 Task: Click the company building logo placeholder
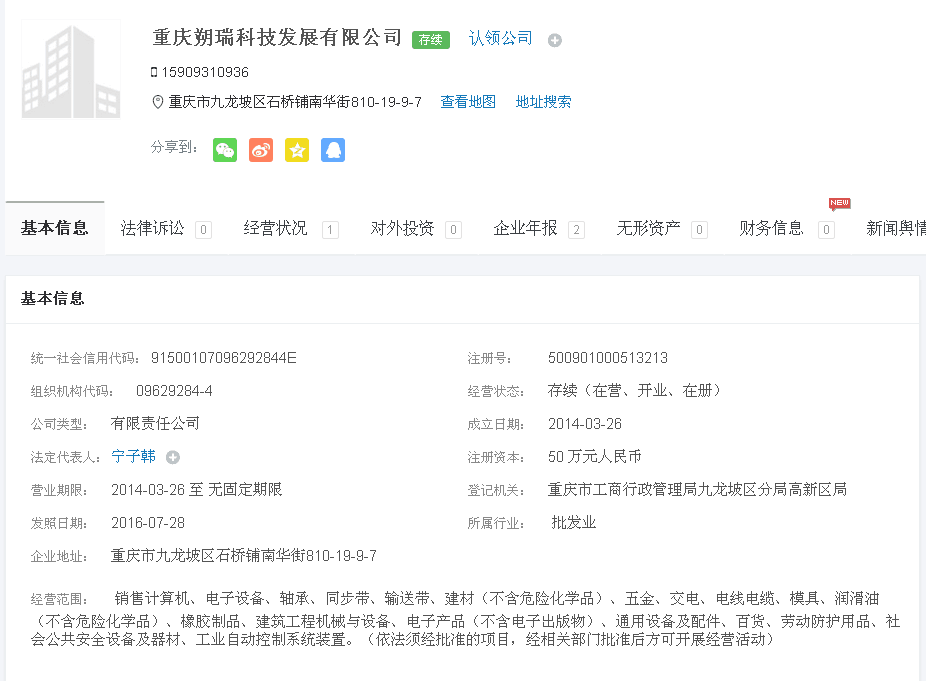coord(71,70)
